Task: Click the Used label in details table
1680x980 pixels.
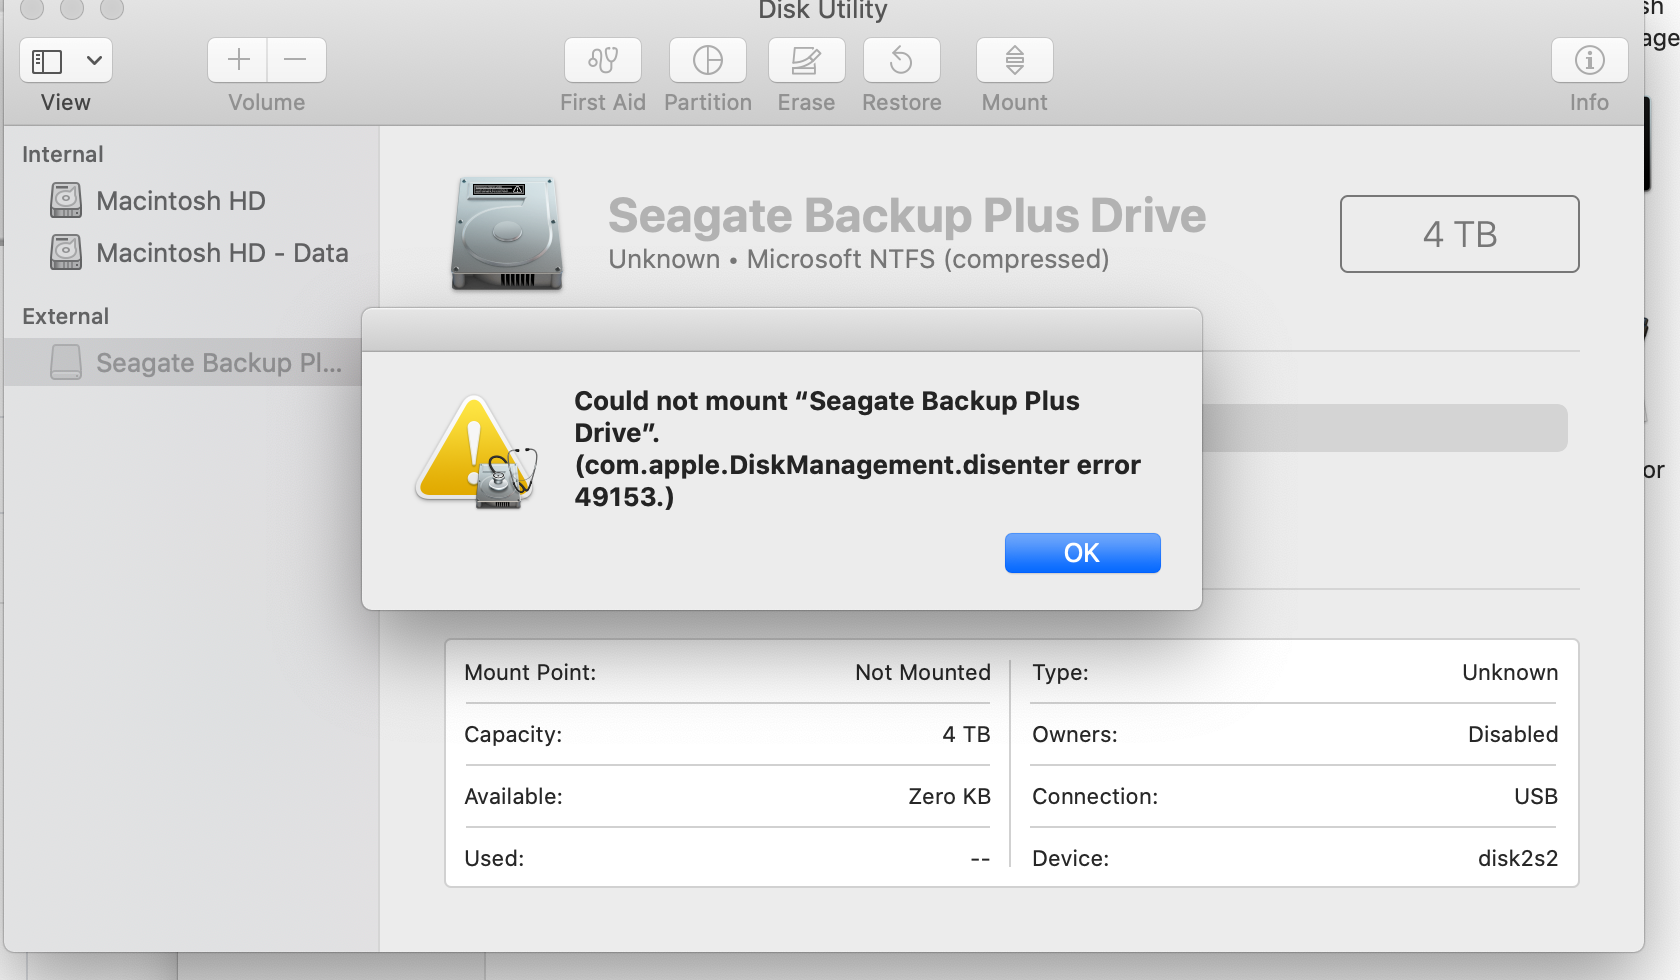Action: (494, 858)
